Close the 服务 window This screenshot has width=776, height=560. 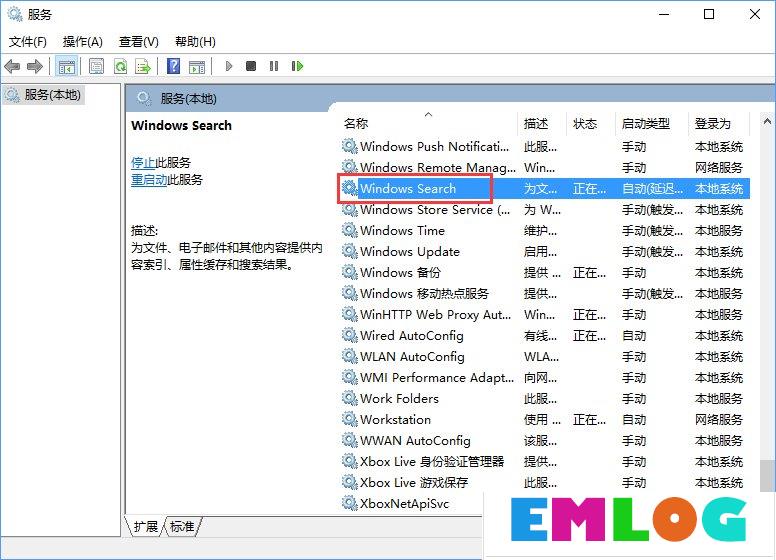tap(754, 14)
